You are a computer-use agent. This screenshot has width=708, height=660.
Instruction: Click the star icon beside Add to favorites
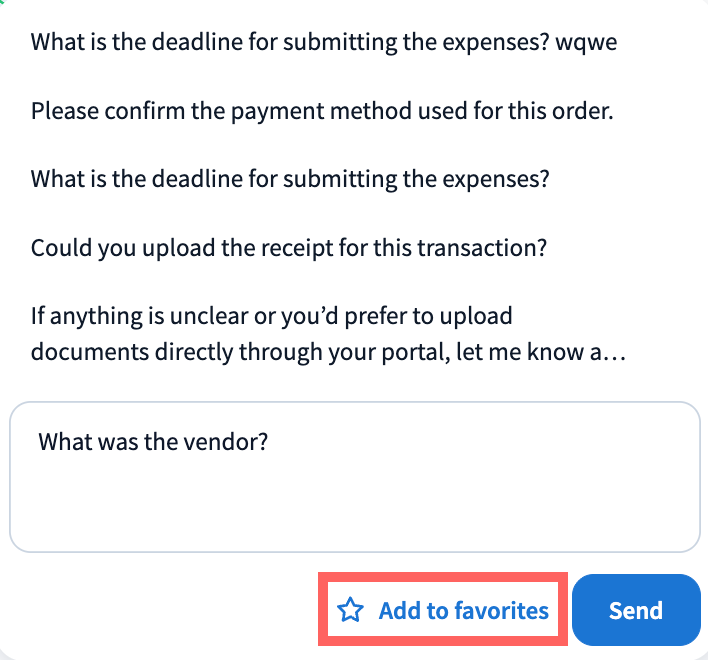coord(349,611)
